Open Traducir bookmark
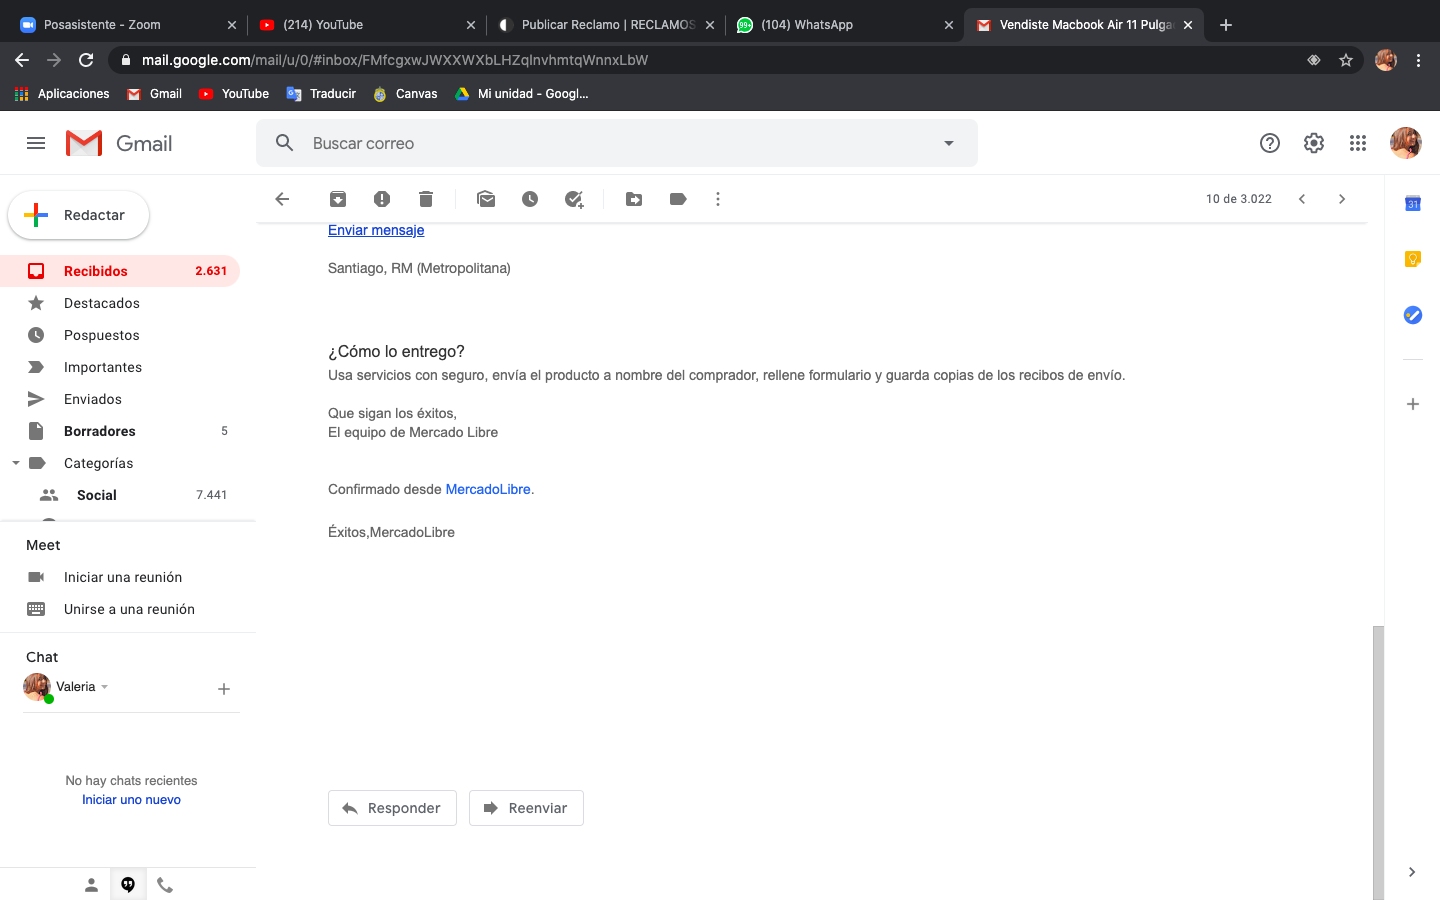The height and width of the screenshot is (900, 1440). (321, 94)
